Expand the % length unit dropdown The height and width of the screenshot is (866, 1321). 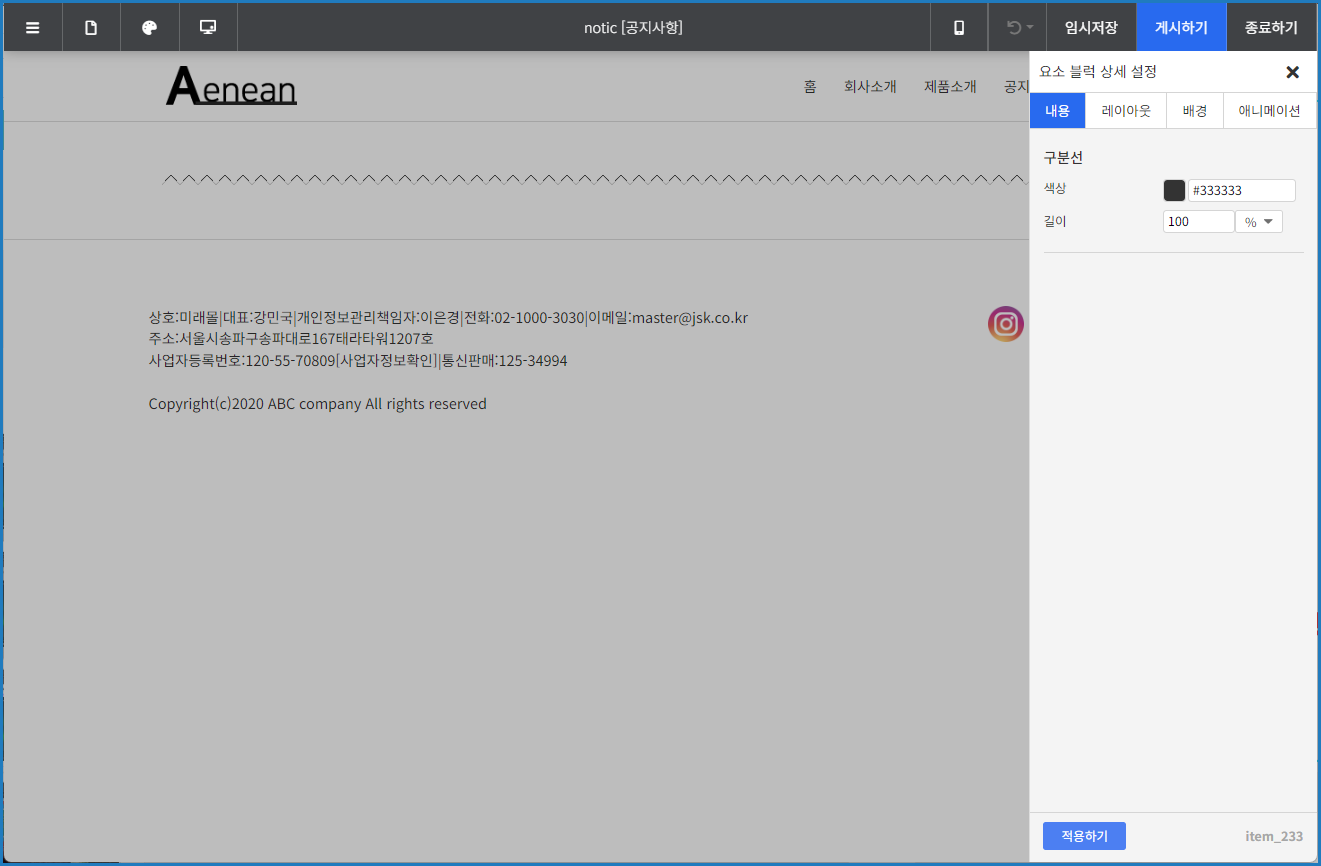(1259, 222)
